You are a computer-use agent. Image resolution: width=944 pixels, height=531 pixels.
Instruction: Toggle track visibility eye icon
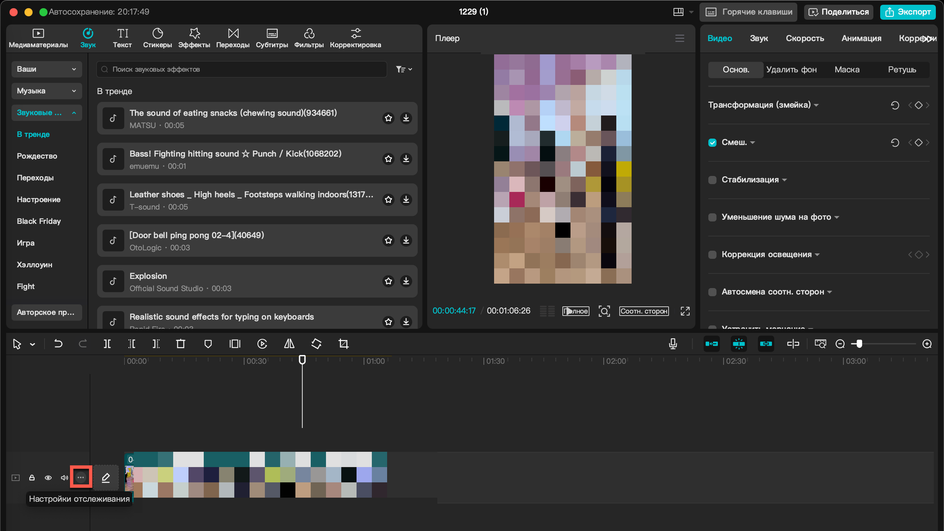pyautogui.click(x=48, y=477)
